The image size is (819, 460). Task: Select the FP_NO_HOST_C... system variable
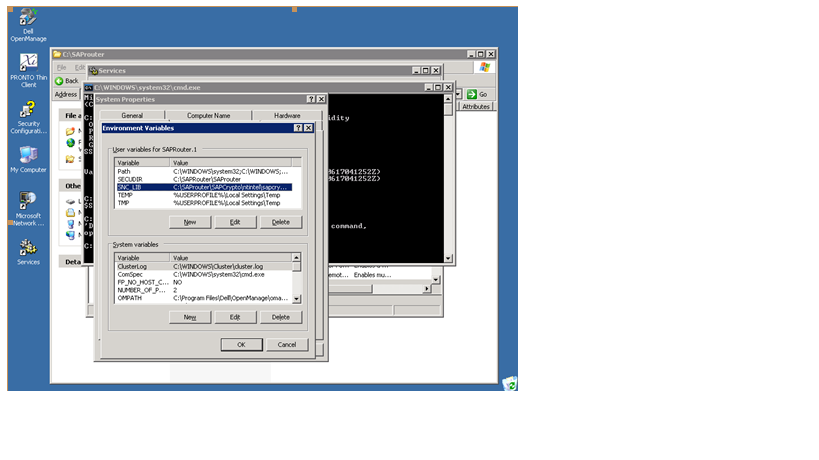204,282
